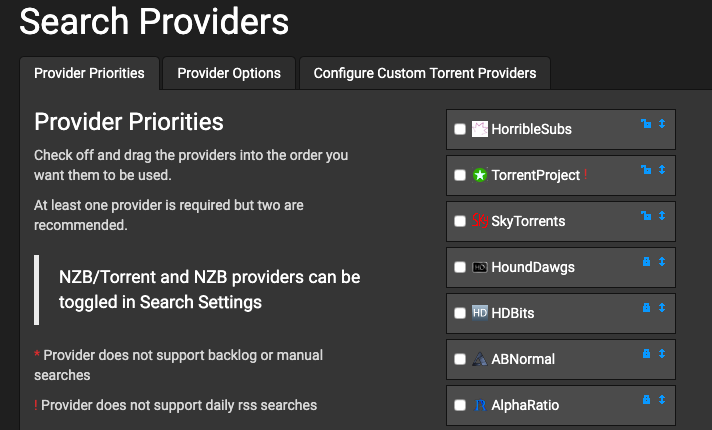
Task: Enable the HorribleSubs provider checkbox
Action: (x=460, y=129)
